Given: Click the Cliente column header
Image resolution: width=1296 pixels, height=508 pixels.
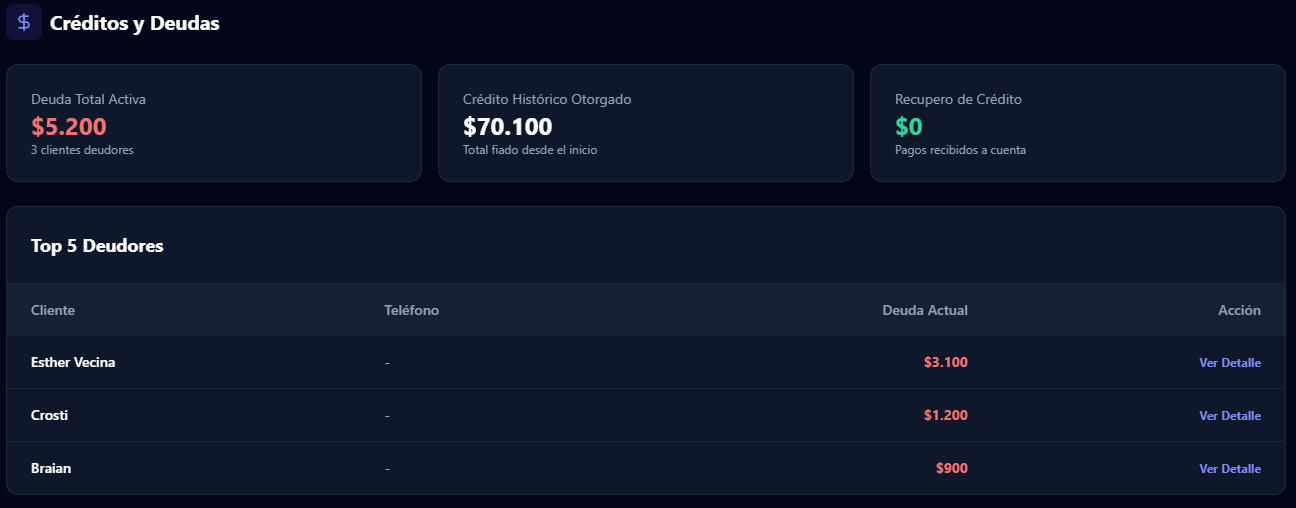Looking at the screenshot, I should click(53, 310).
